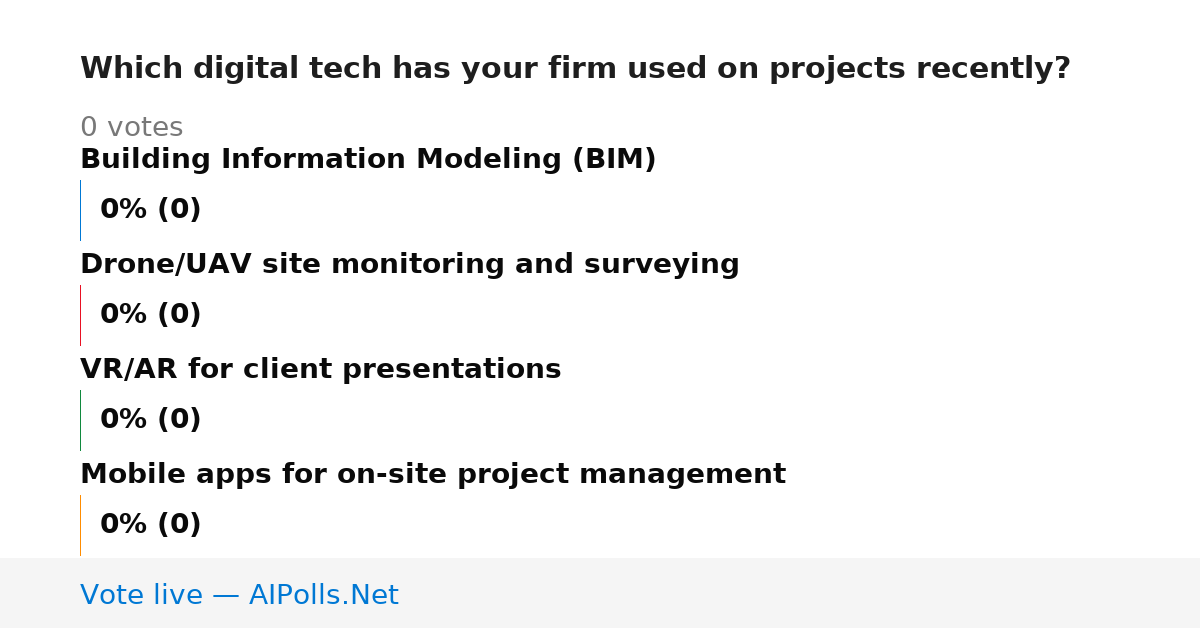Click the word 'BIM' in first option
Viewport: 1200px width, 628px height.
pyautogui.click(x=614, y=160)
